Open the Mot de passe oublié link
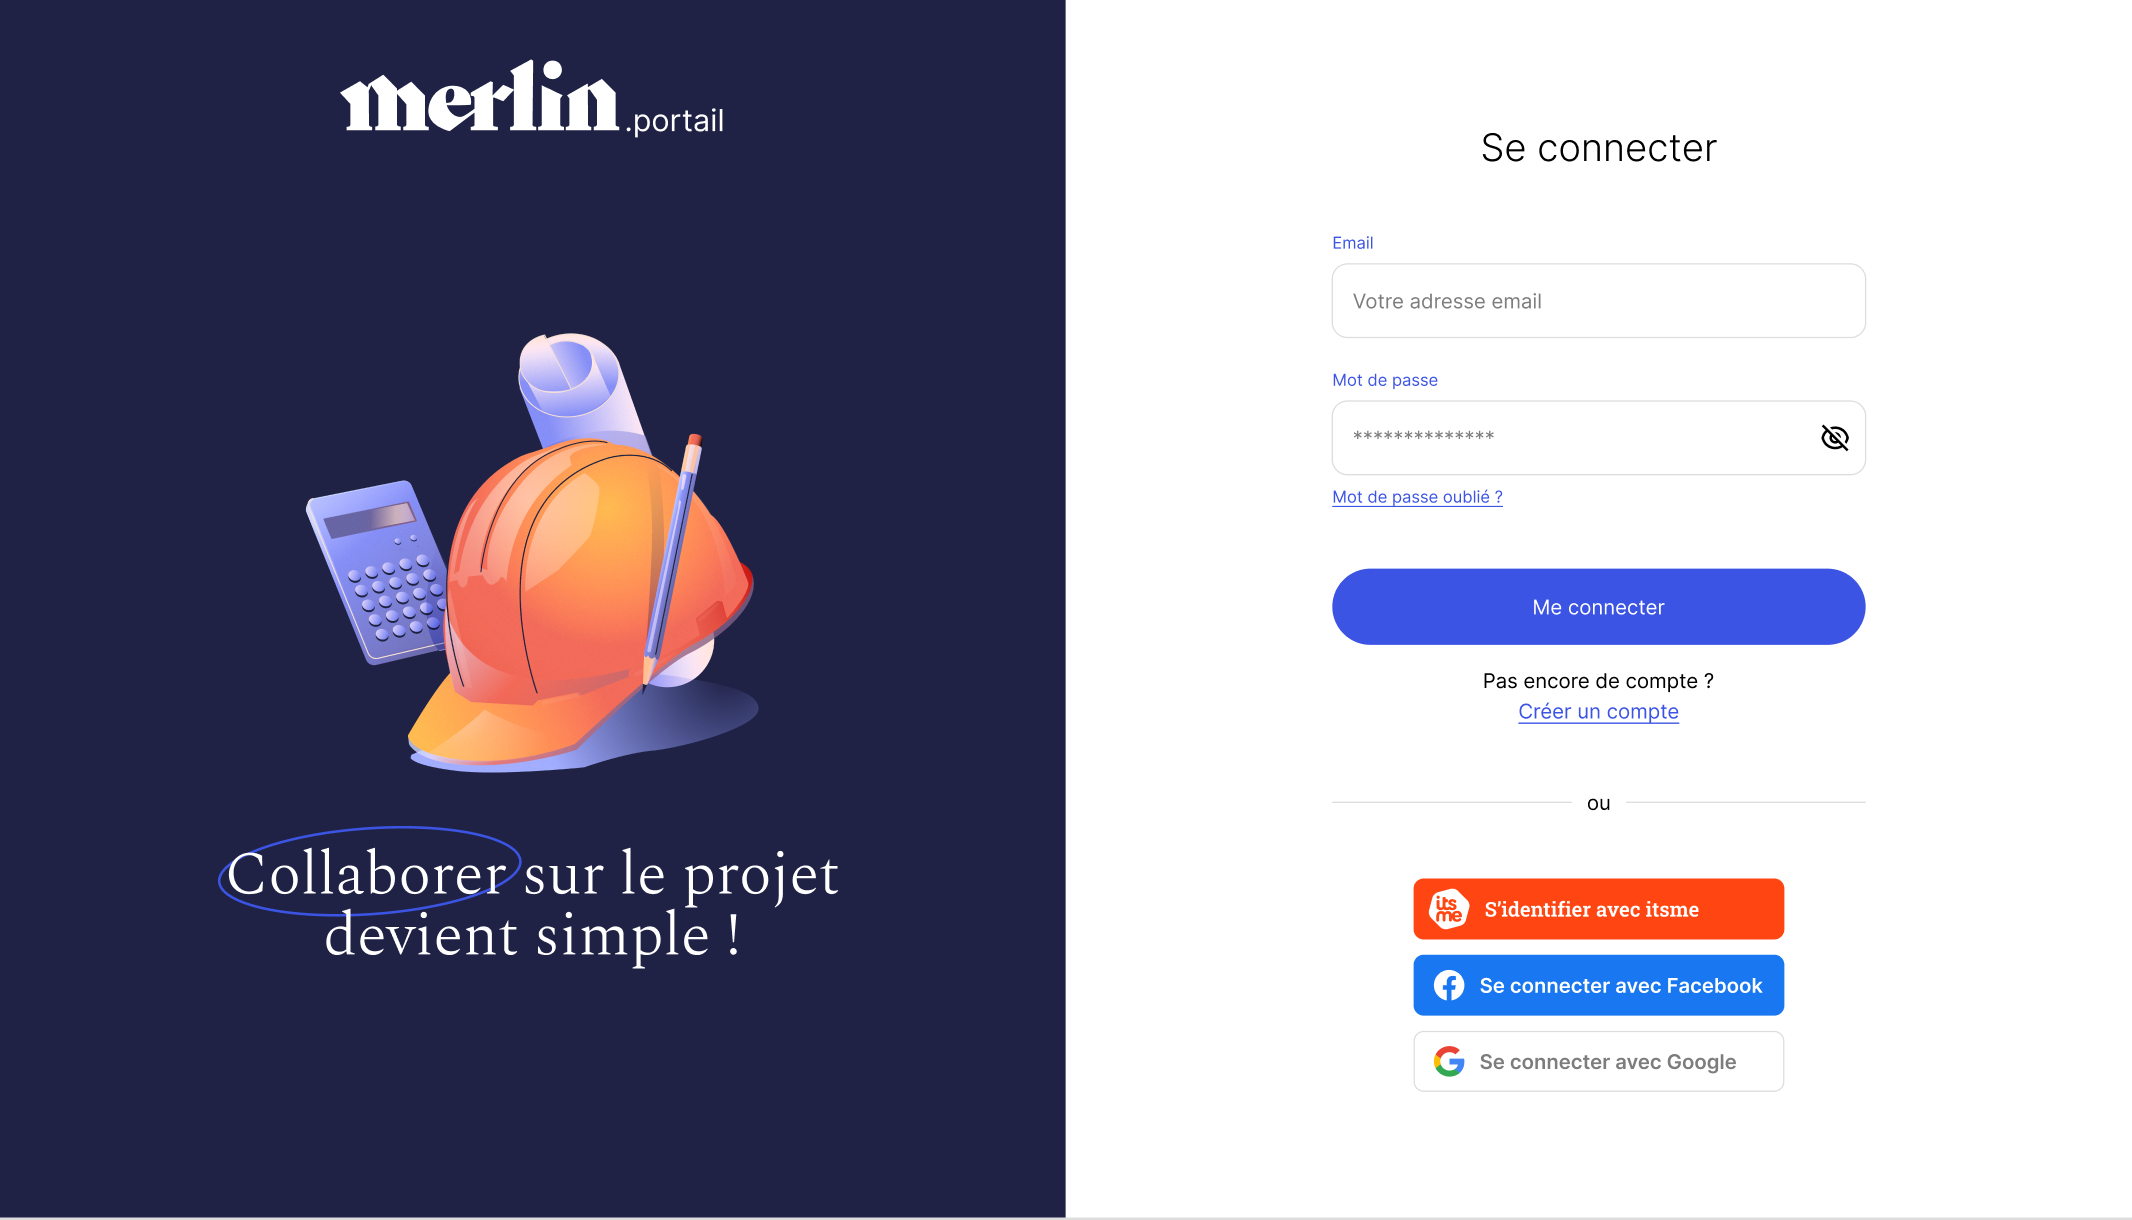The height and width of the screenshot is (1220, 2132). click(1417, 497)
